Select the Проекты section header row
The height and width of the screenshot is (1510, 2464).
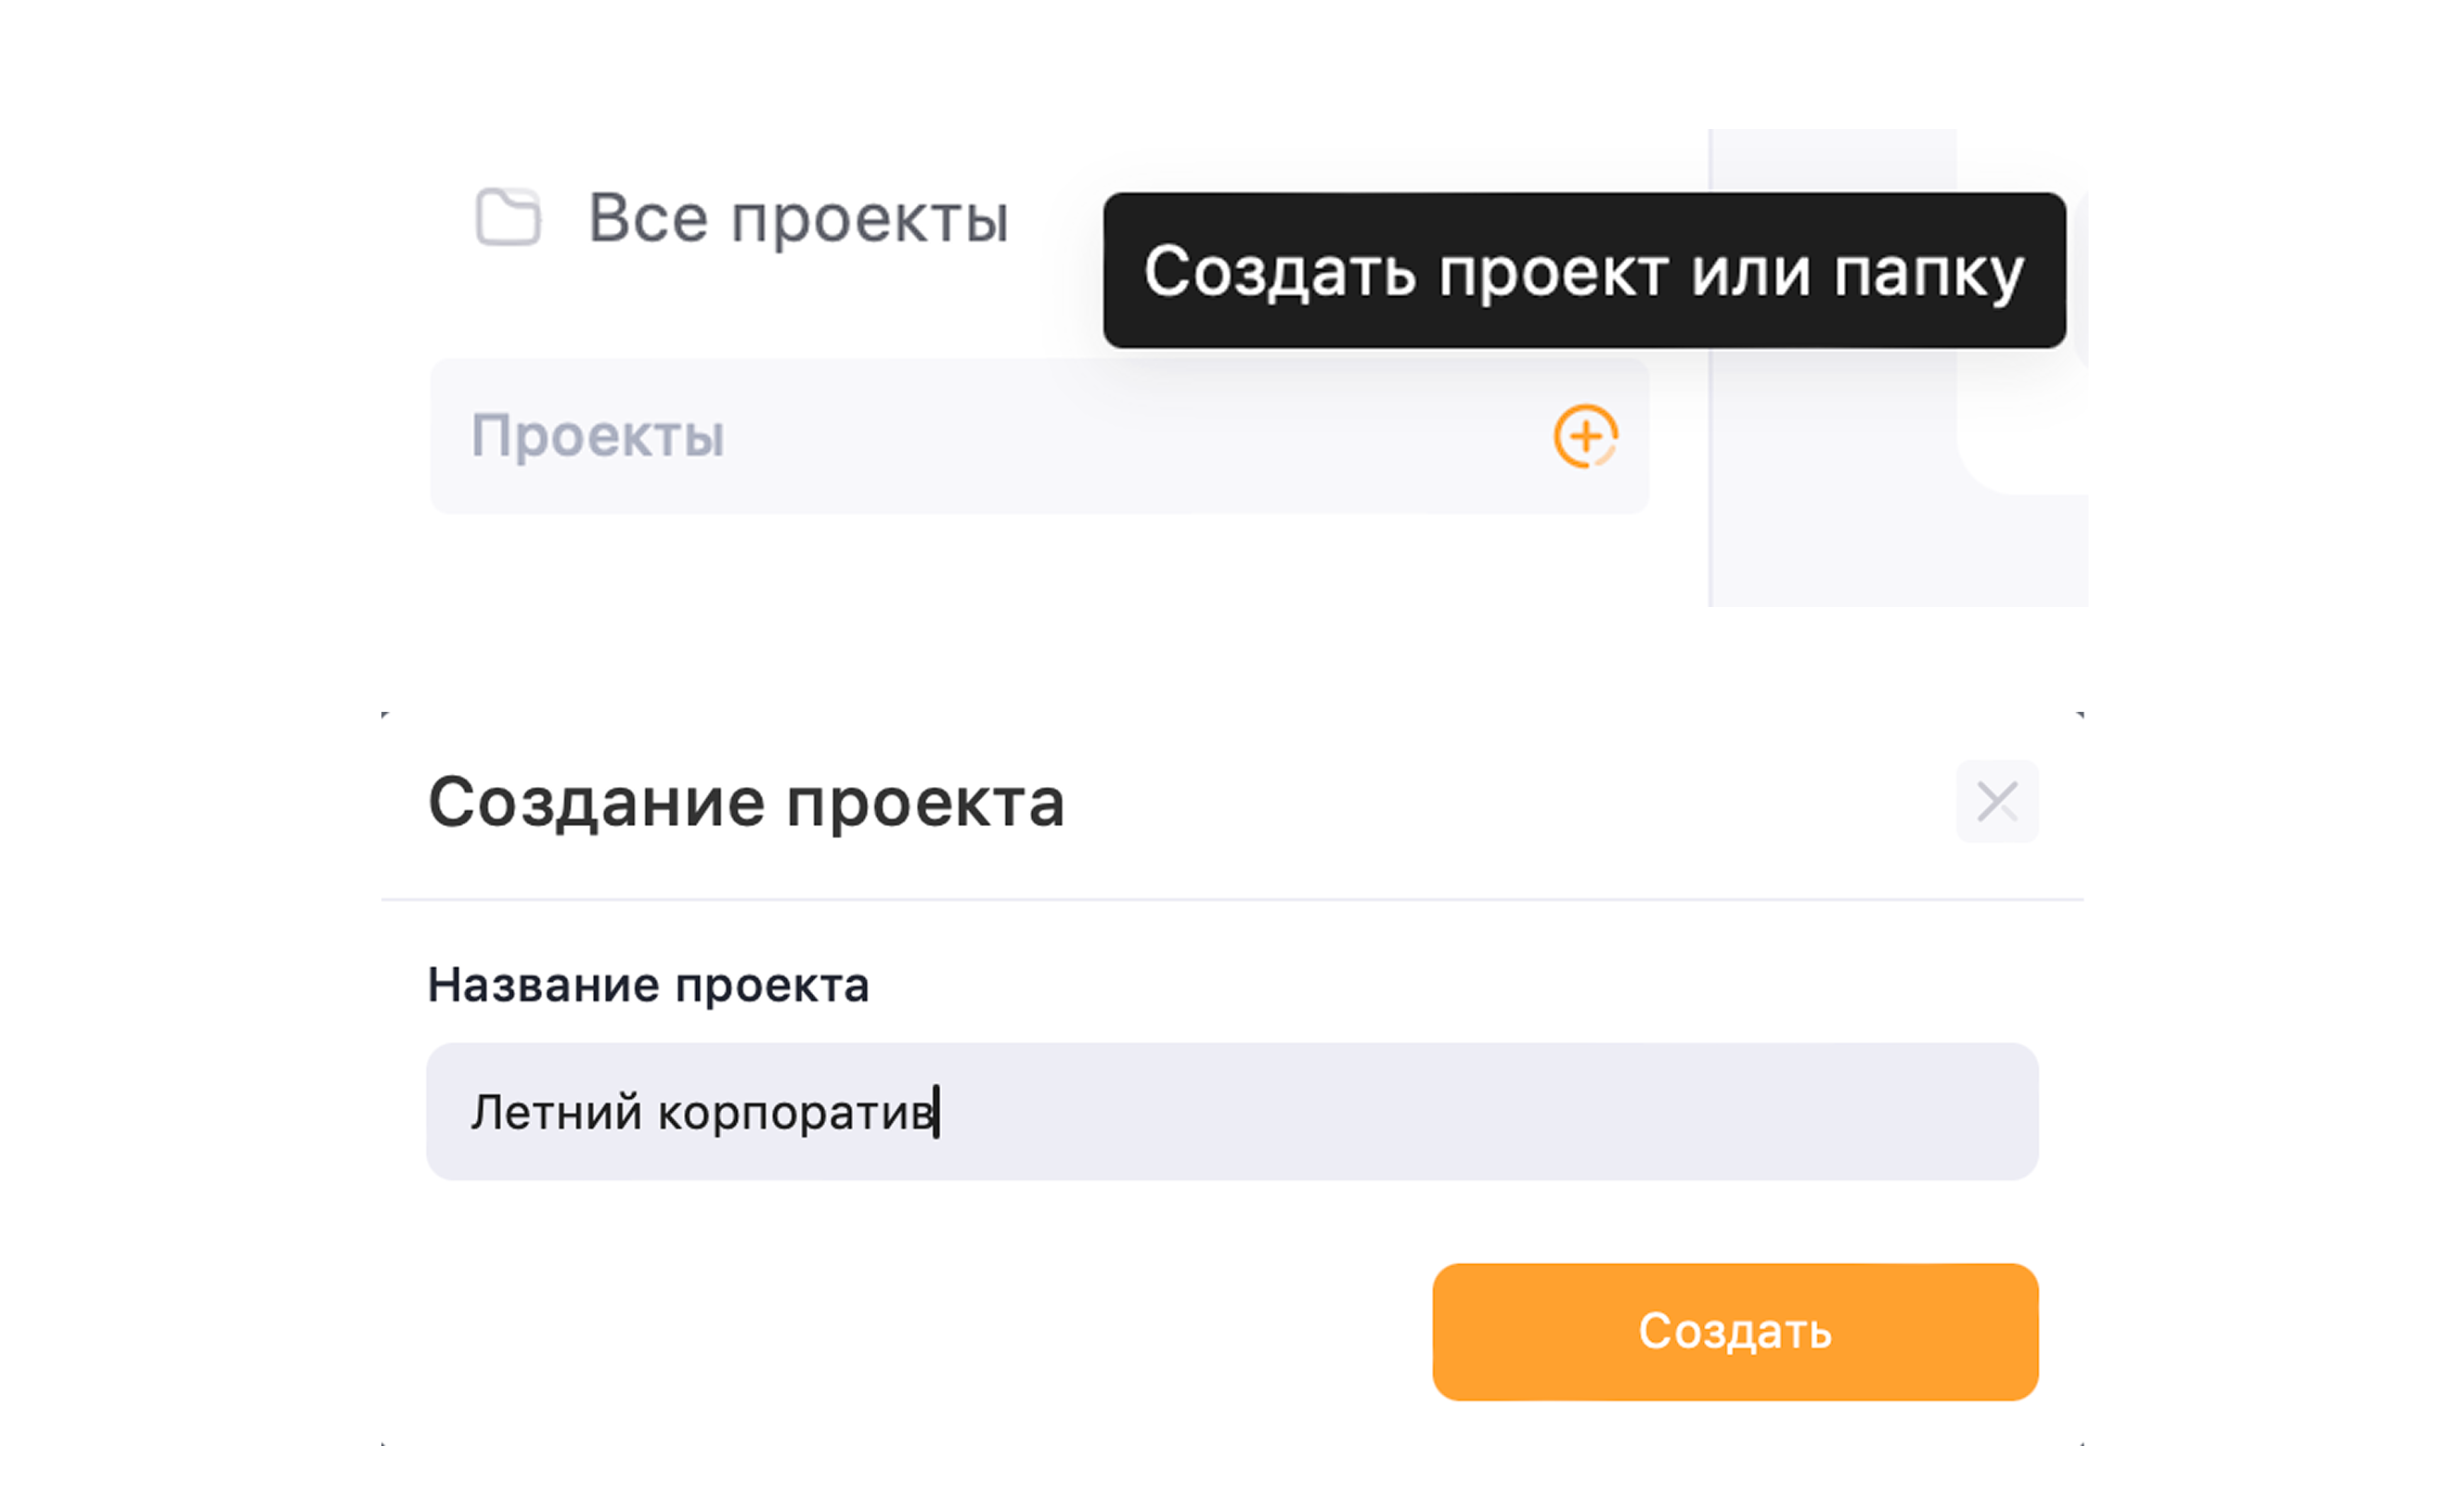click(1039, 436)
